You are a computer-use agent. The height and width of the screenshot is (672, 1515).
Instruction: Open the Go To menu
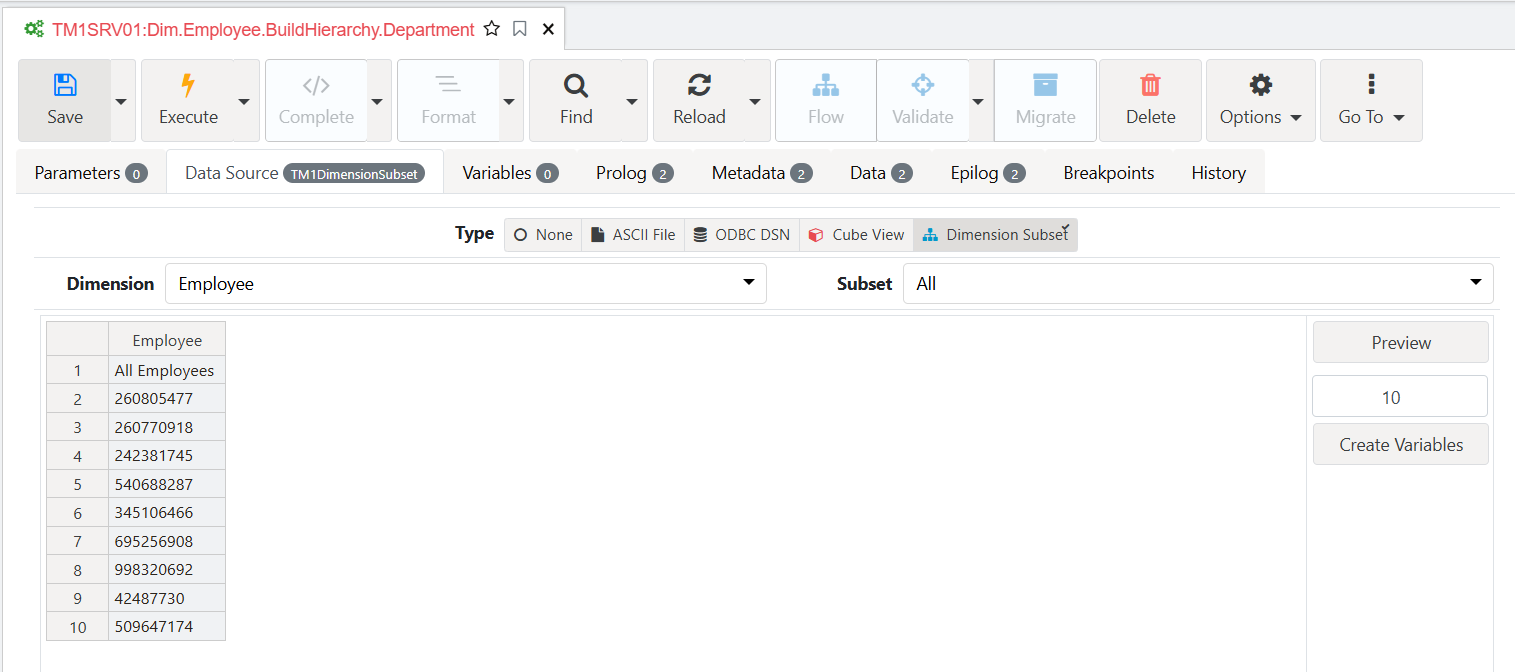pos(1371,100)
